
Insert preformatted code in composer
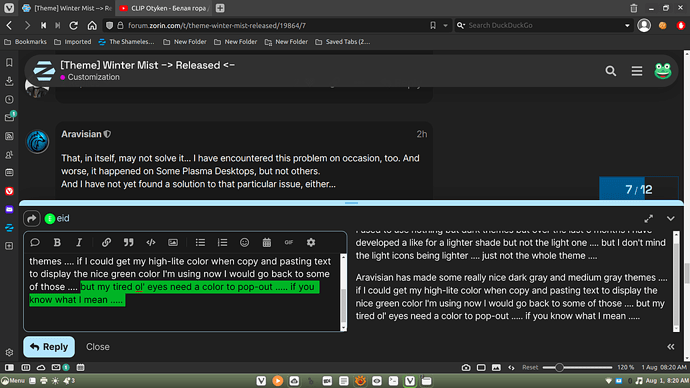[151, 242]
